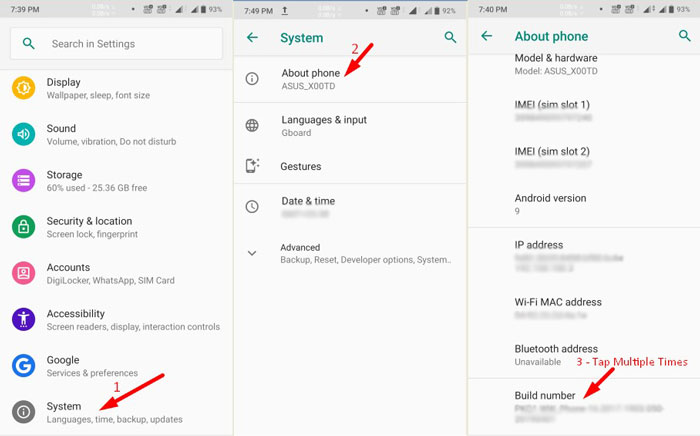Search within About phone screen
The height and width of the screenshot is (436, 700).
(684, 36)
